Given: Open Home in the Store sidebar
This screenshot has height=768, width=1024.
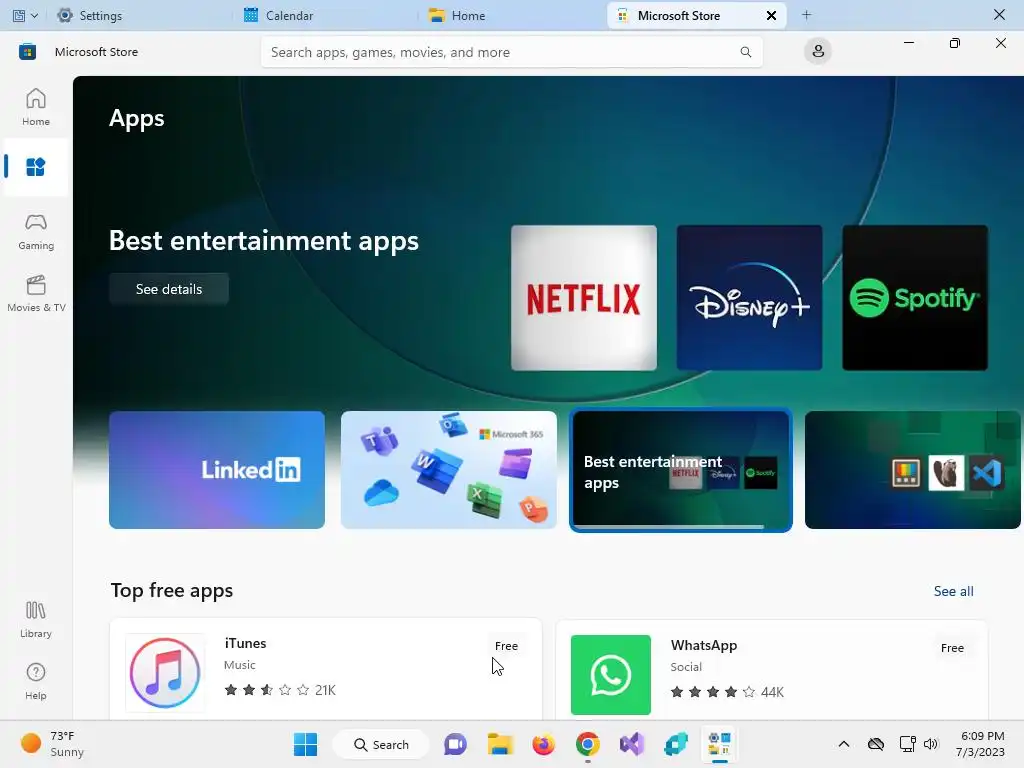Looking at the screenshot, I should (x=36, y=107).
